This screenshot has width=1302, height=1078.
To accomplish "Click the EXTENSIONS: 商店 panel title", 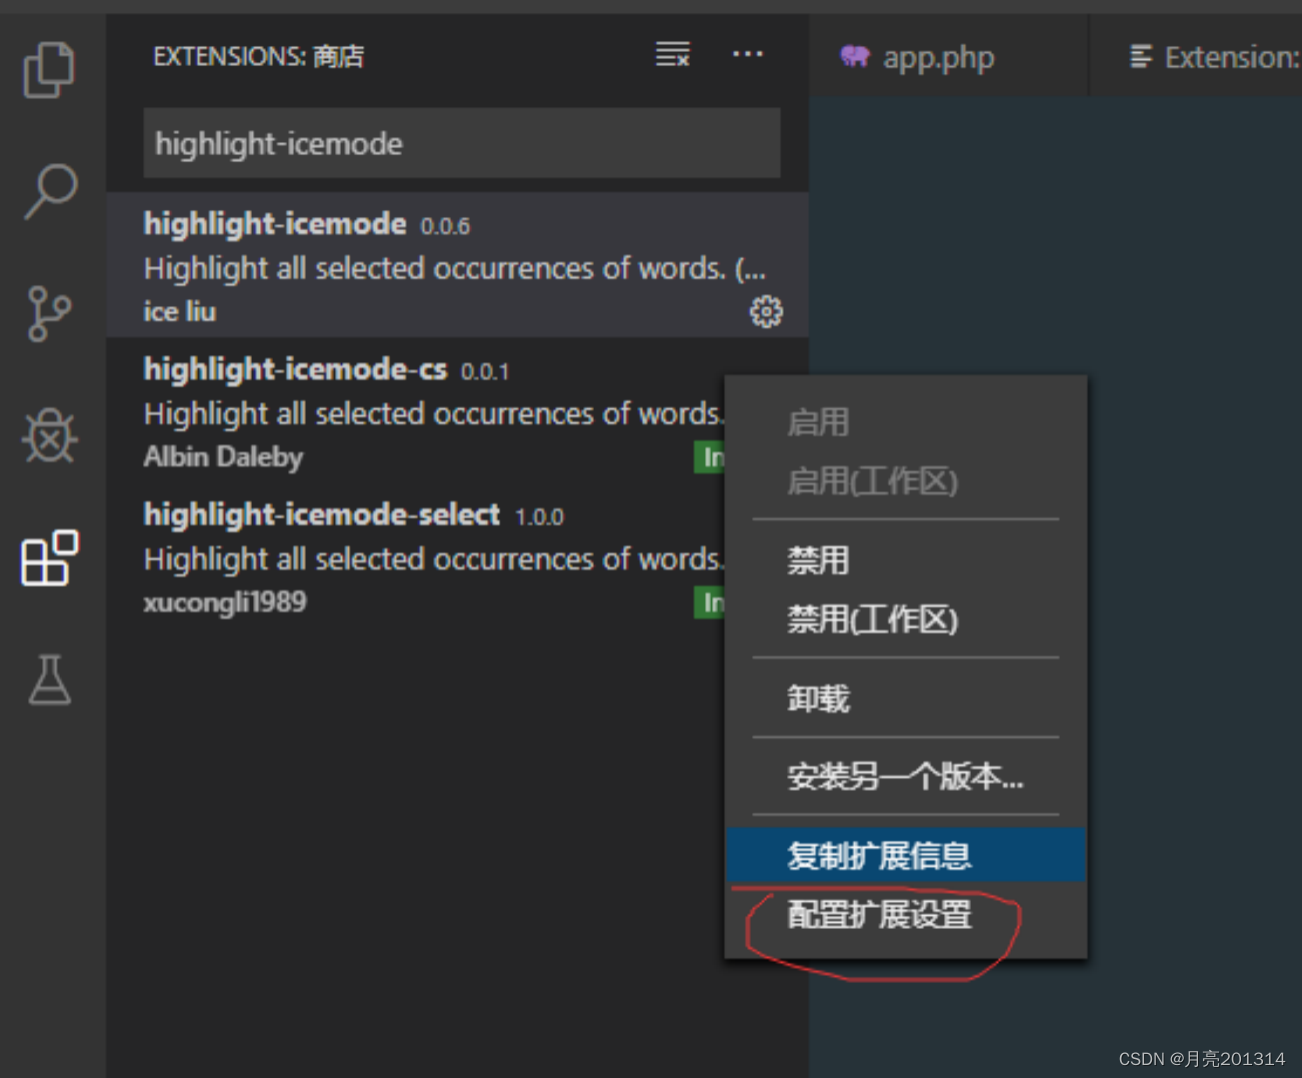I will 258,56.
